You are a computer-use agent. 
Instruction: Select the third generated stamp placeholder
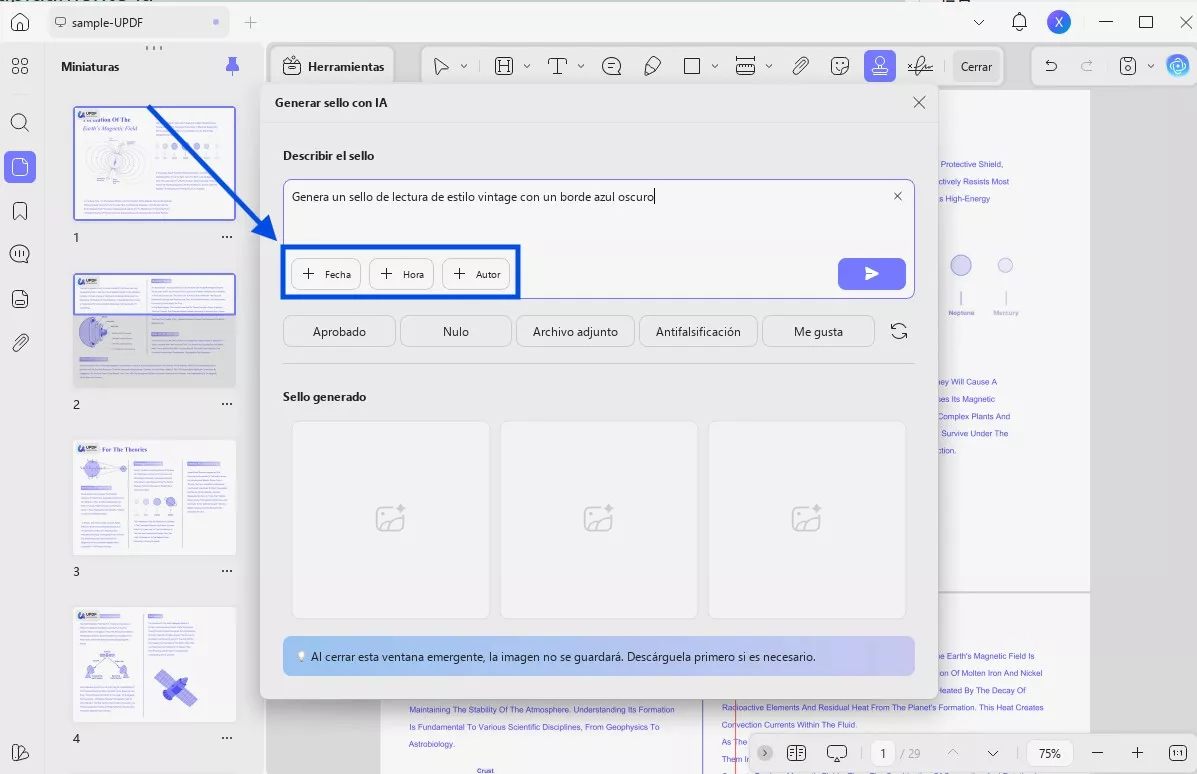[x=807, y=520]
